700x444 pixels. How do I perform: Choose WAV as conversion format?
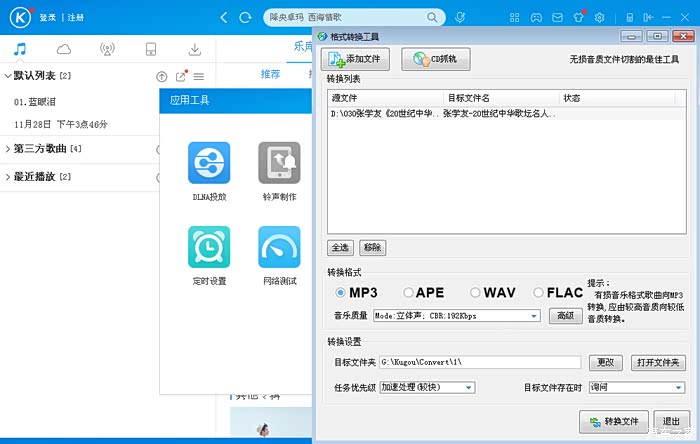tap(476, 293)
